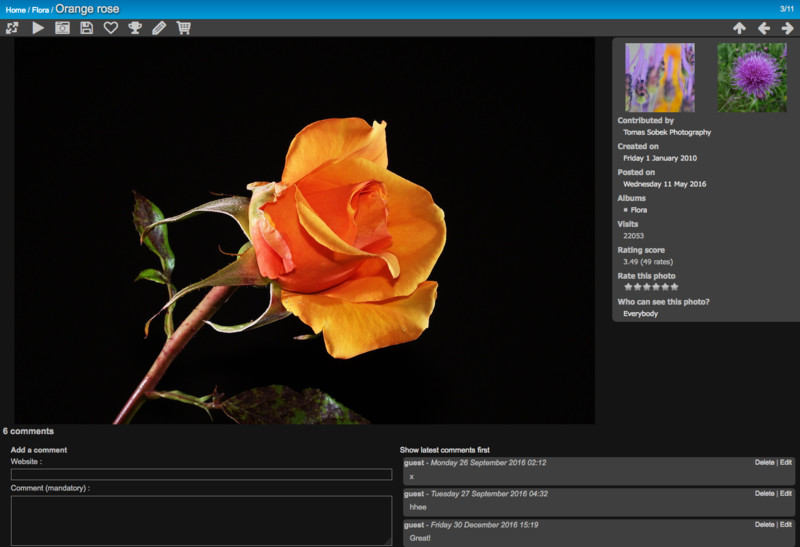Rate the photo with the last star
This screenshot has width=800, height=547.
674,287
